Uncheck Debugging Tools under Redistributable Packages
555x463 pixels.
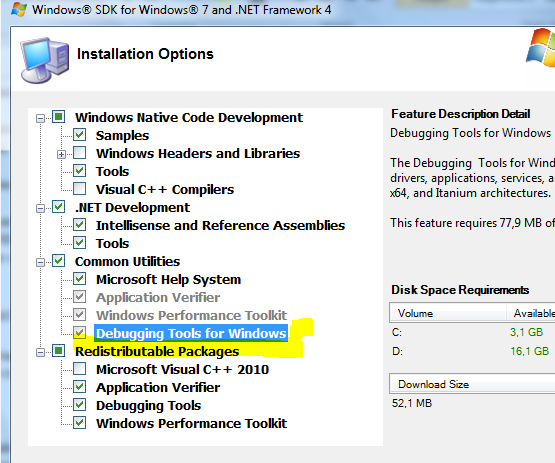click(x=80, y=405)
